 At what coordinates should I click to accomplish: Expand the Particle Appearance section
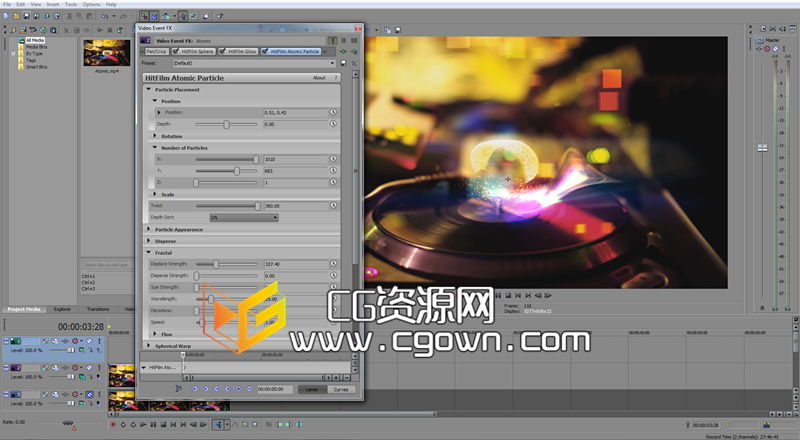click(149, 230)
